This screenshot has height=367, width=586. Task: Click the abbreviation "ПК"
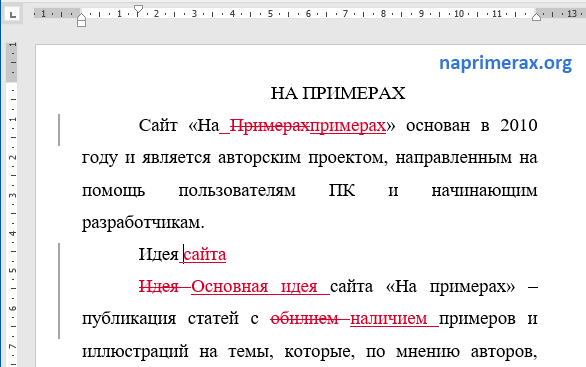342,191
